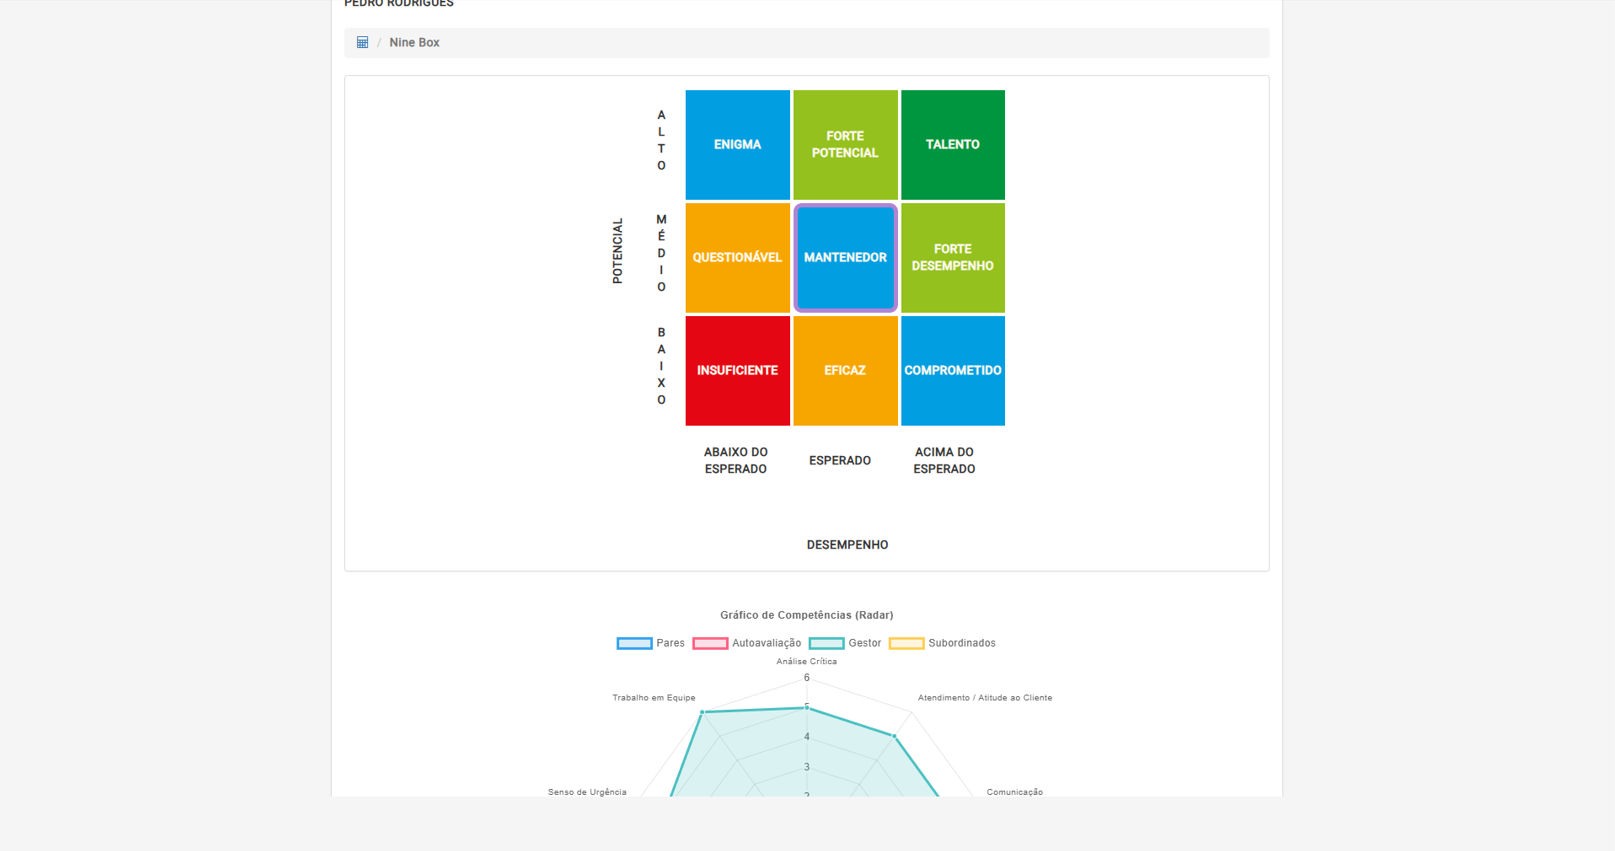Click the grid icon in the breadcrumb

click(x=362, y=43)
